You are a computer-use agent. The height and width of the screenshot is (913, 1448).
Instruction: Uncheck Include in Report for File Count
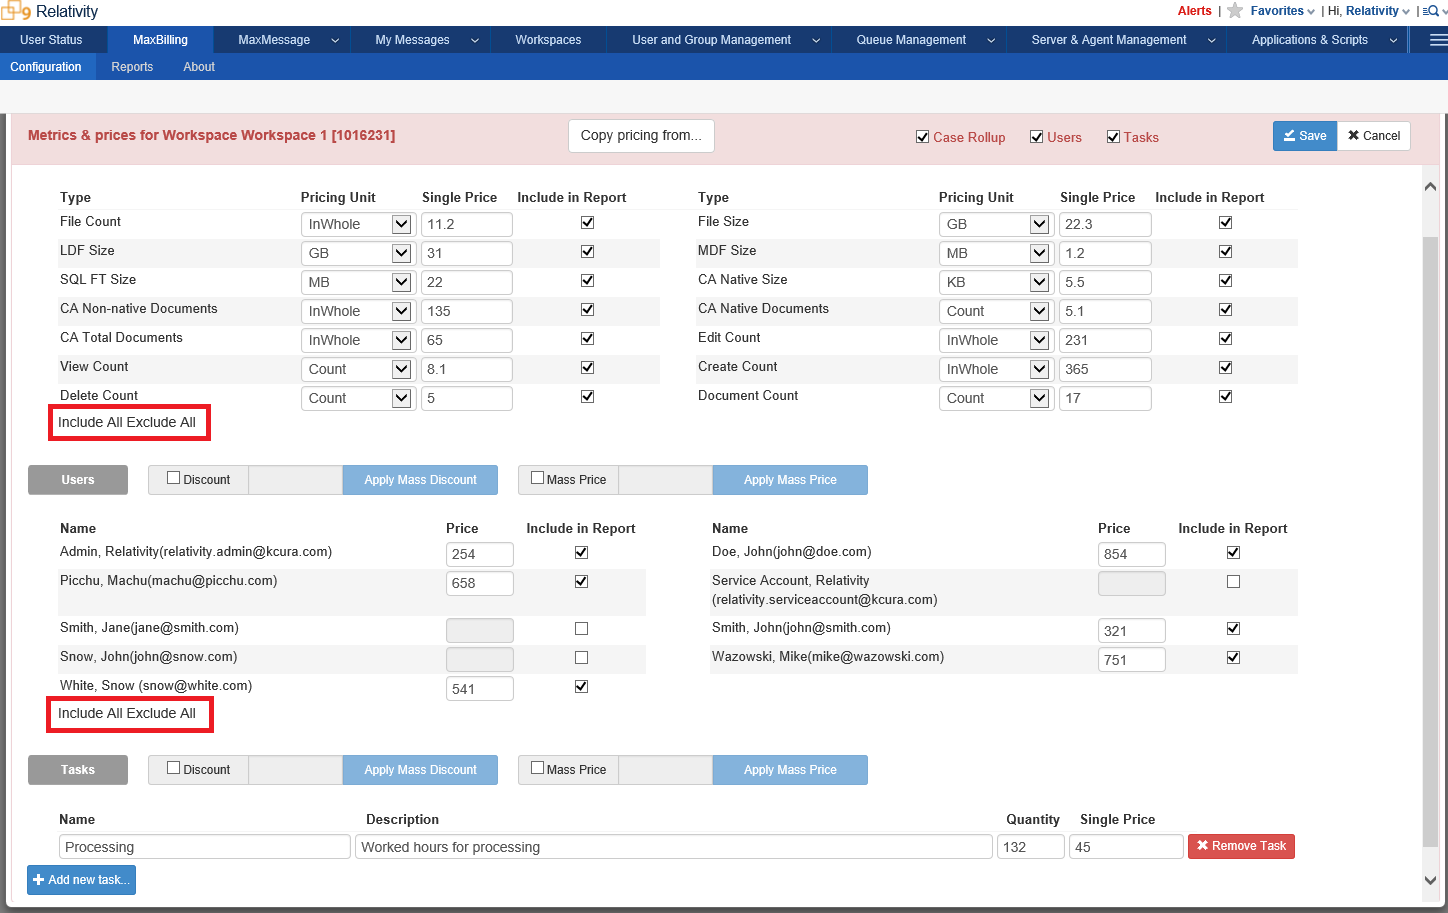pos(587,223)
